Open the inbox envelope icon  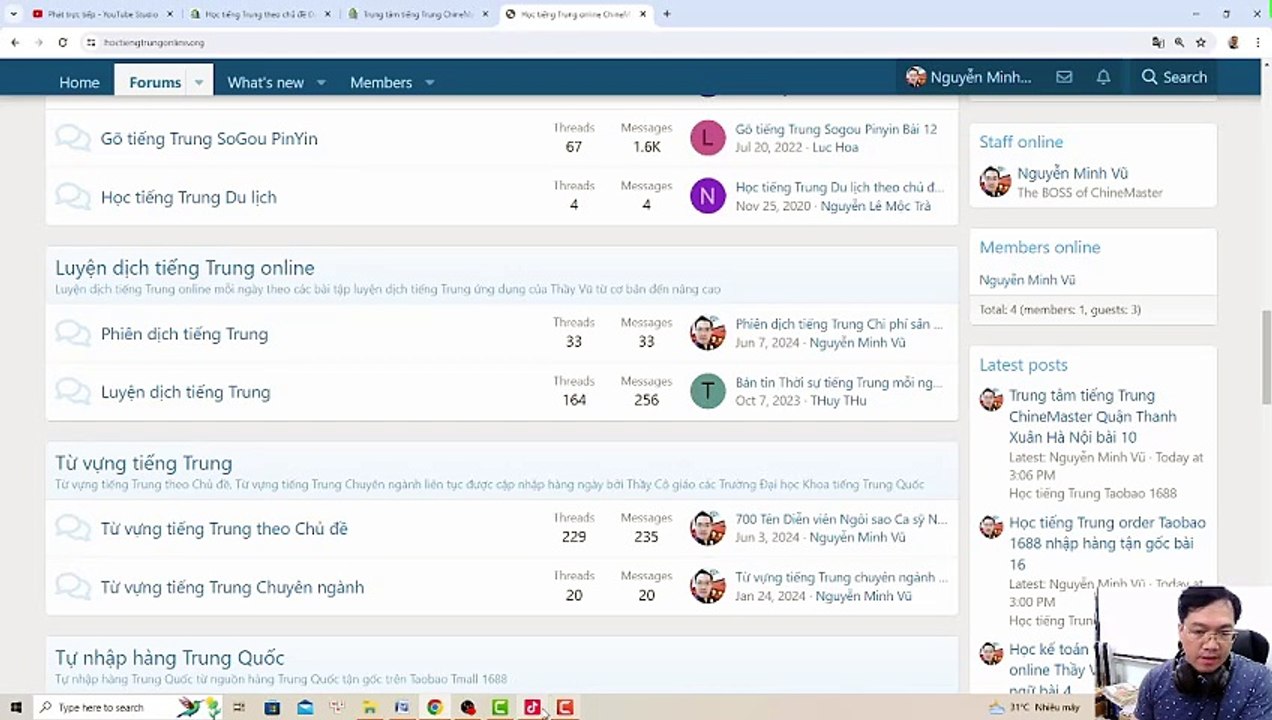(1064, 77)
